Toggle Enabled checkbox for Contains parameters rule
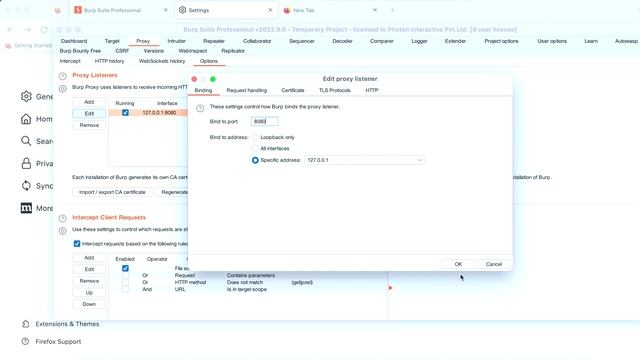Viewport: 640px width, 360px height. [125, 276]
